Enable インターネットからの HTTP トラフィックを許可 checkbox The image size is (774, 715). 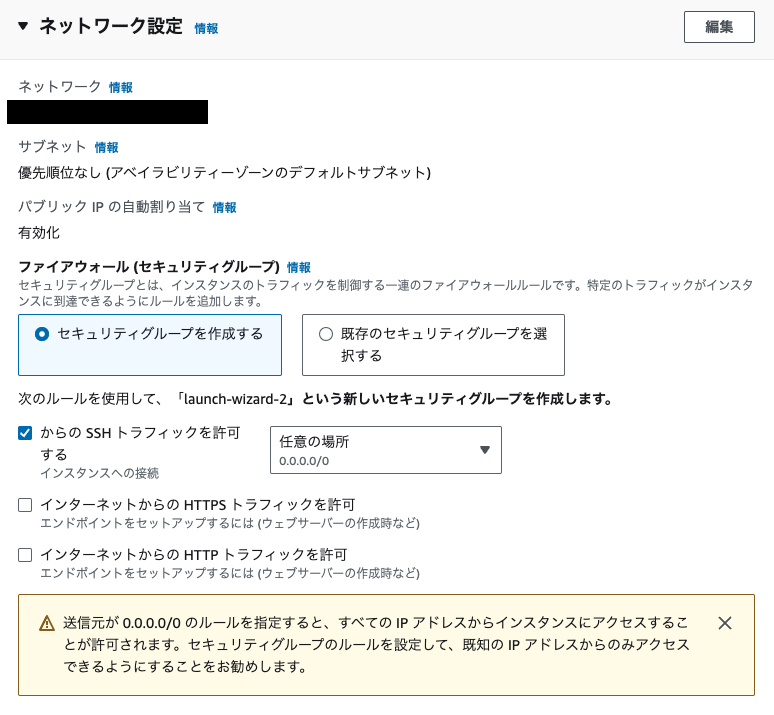26,555
